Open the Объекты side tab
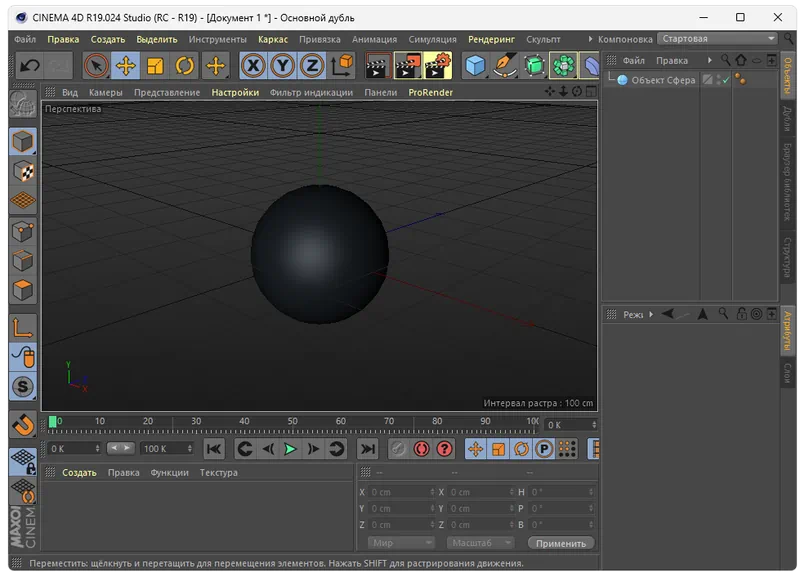 788,76
